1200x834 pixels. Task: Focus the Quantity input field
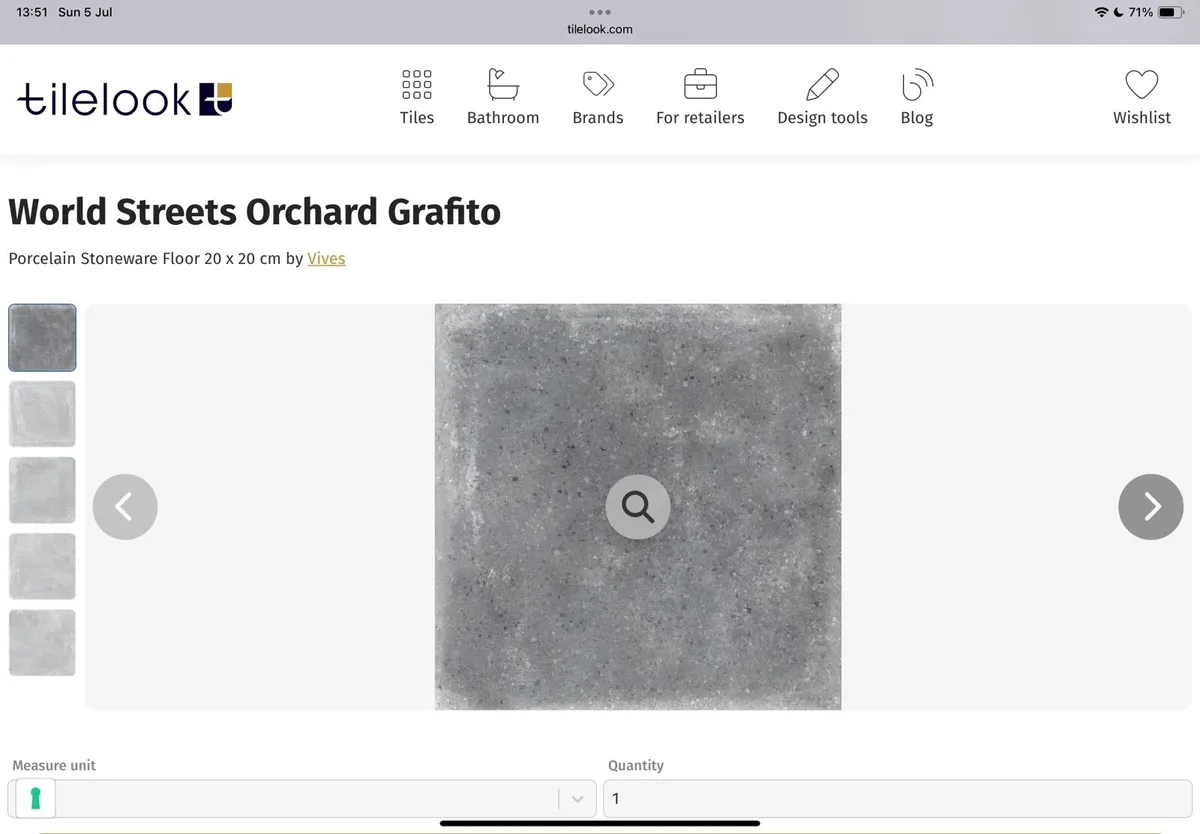(x=897, y=798)
